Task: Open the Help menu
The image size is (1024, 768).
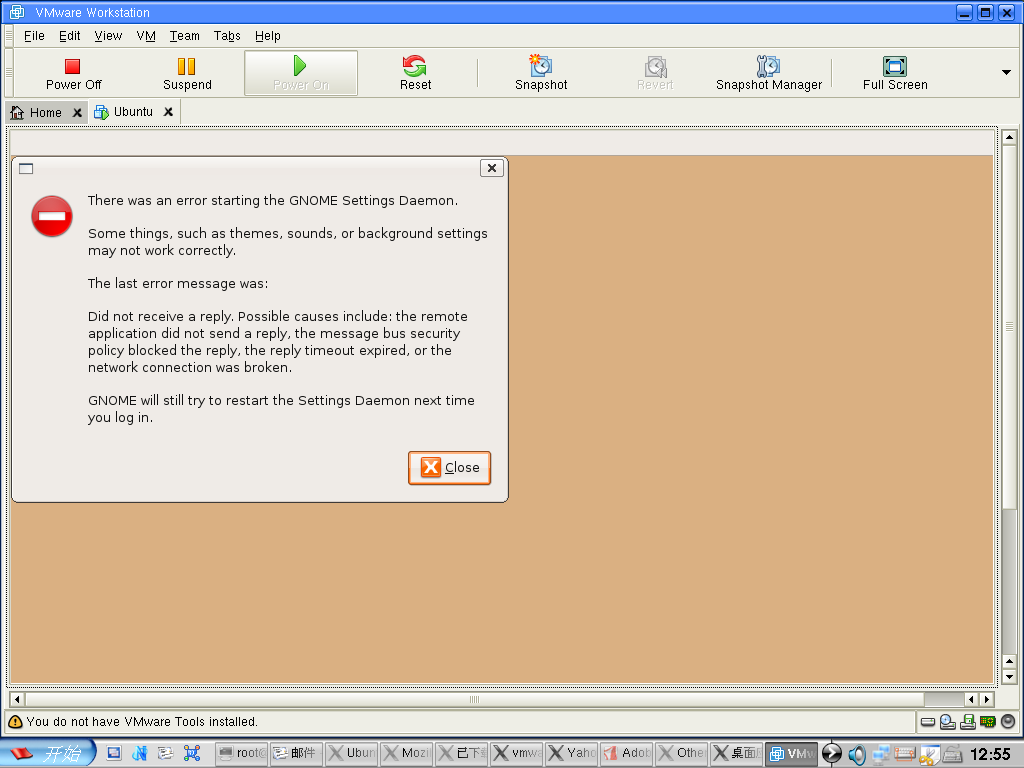Action: click(267, 36)
